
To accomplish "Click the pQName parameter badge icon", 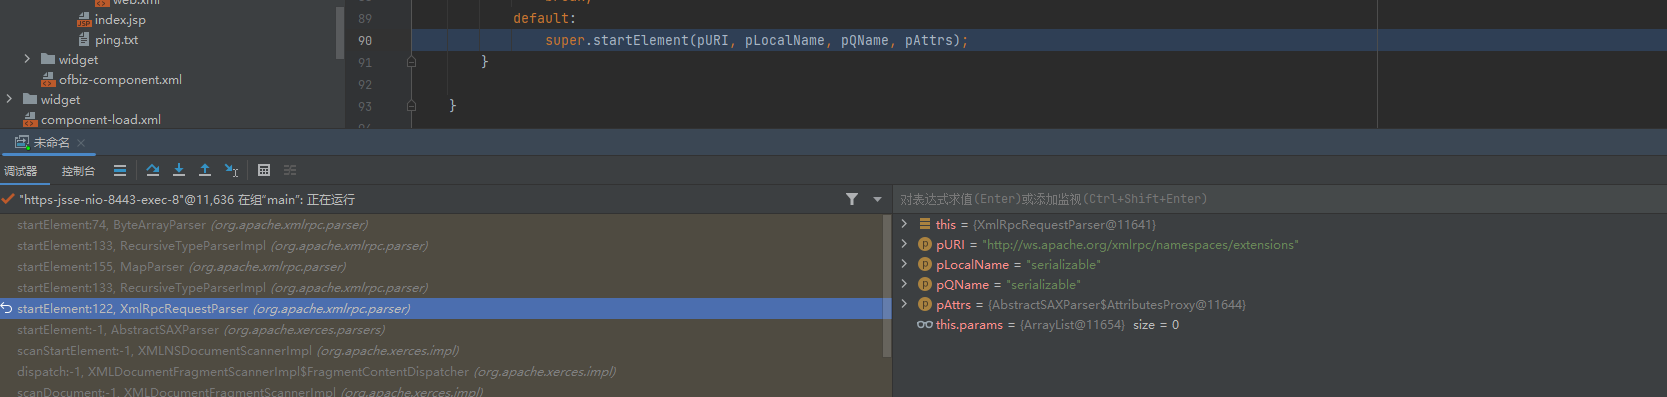I will (925, 284).
